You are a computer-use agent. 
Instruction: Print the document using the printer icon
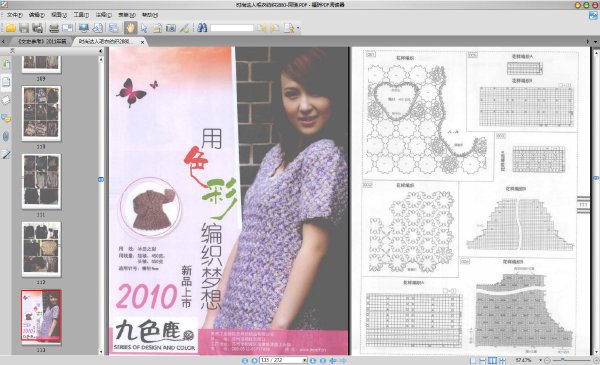(x=54, y=28)
